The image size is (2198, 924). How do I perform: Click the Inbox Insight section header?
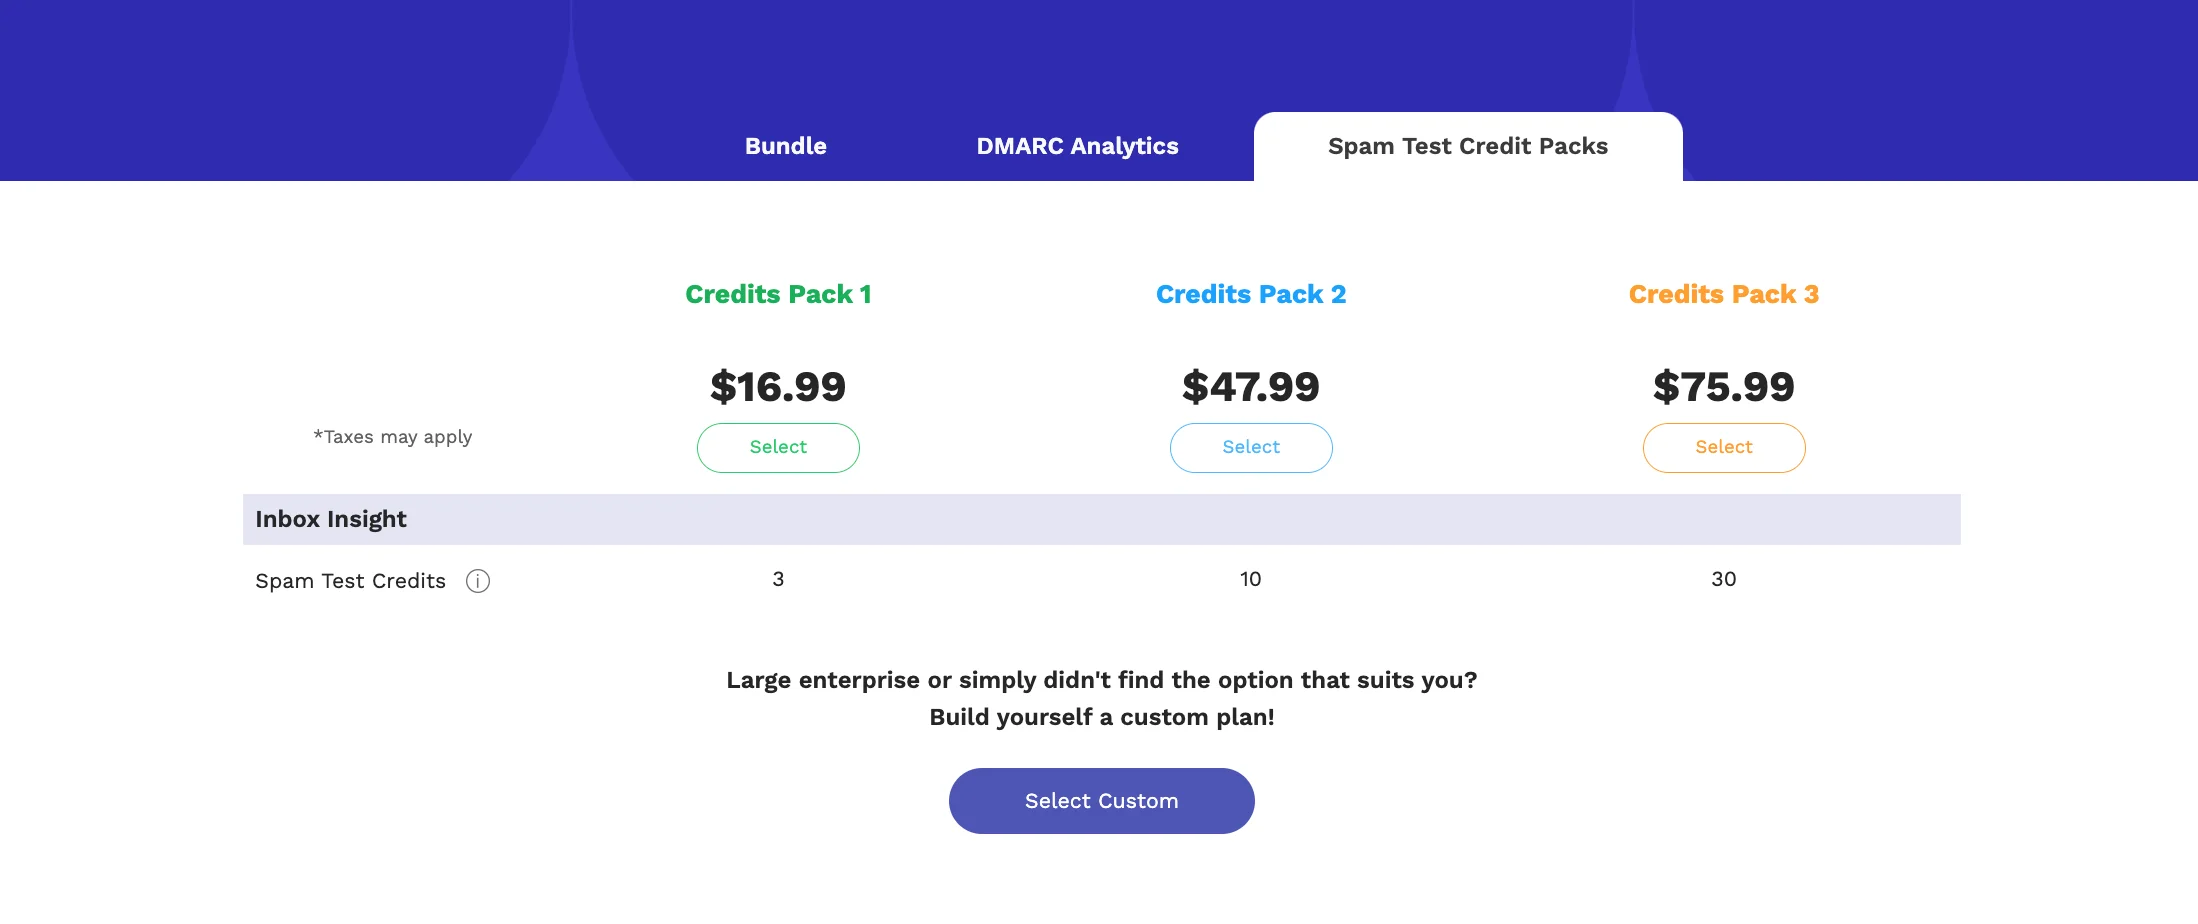[x=1101, y=519]
